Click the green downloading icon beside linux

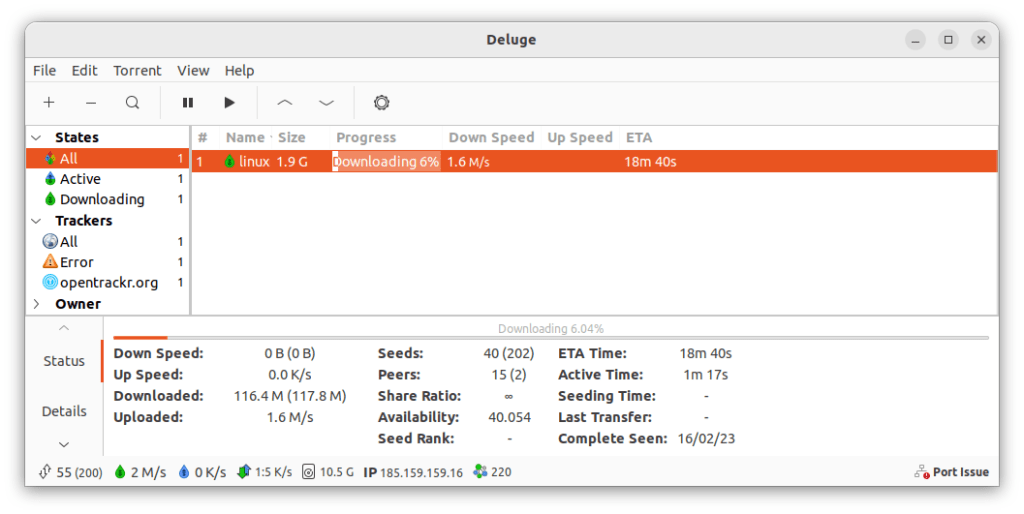pos(229,161)
